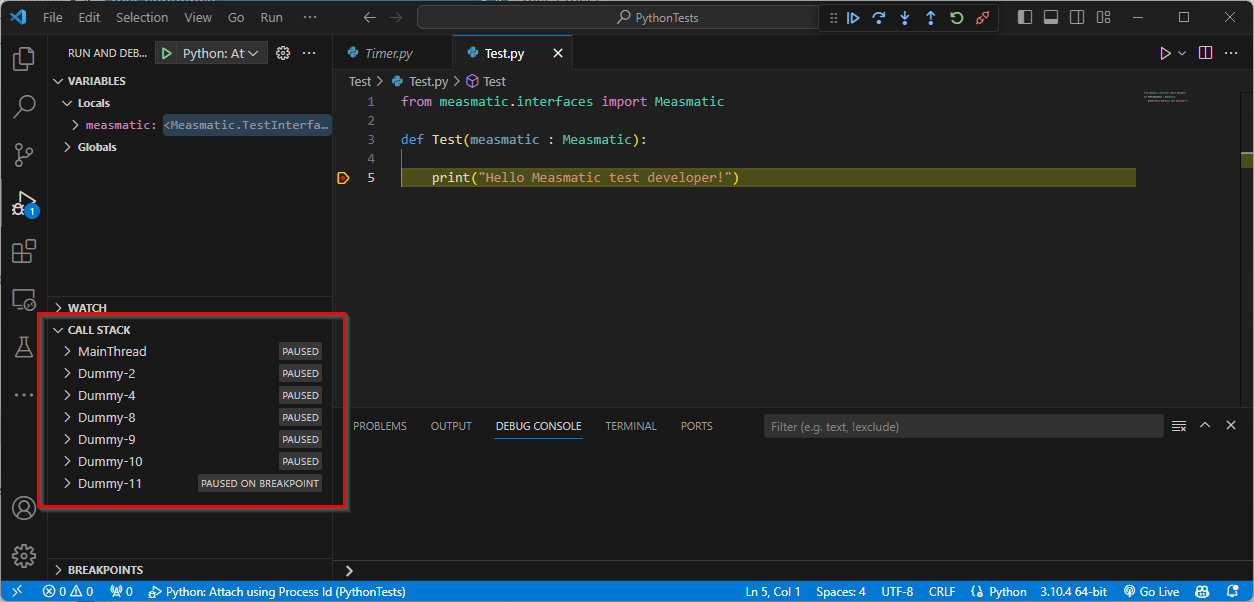Viewport: 1254px width, 602px height.
Task: Open the Explorer view in activity bar
Action: [x=24, y=58]
